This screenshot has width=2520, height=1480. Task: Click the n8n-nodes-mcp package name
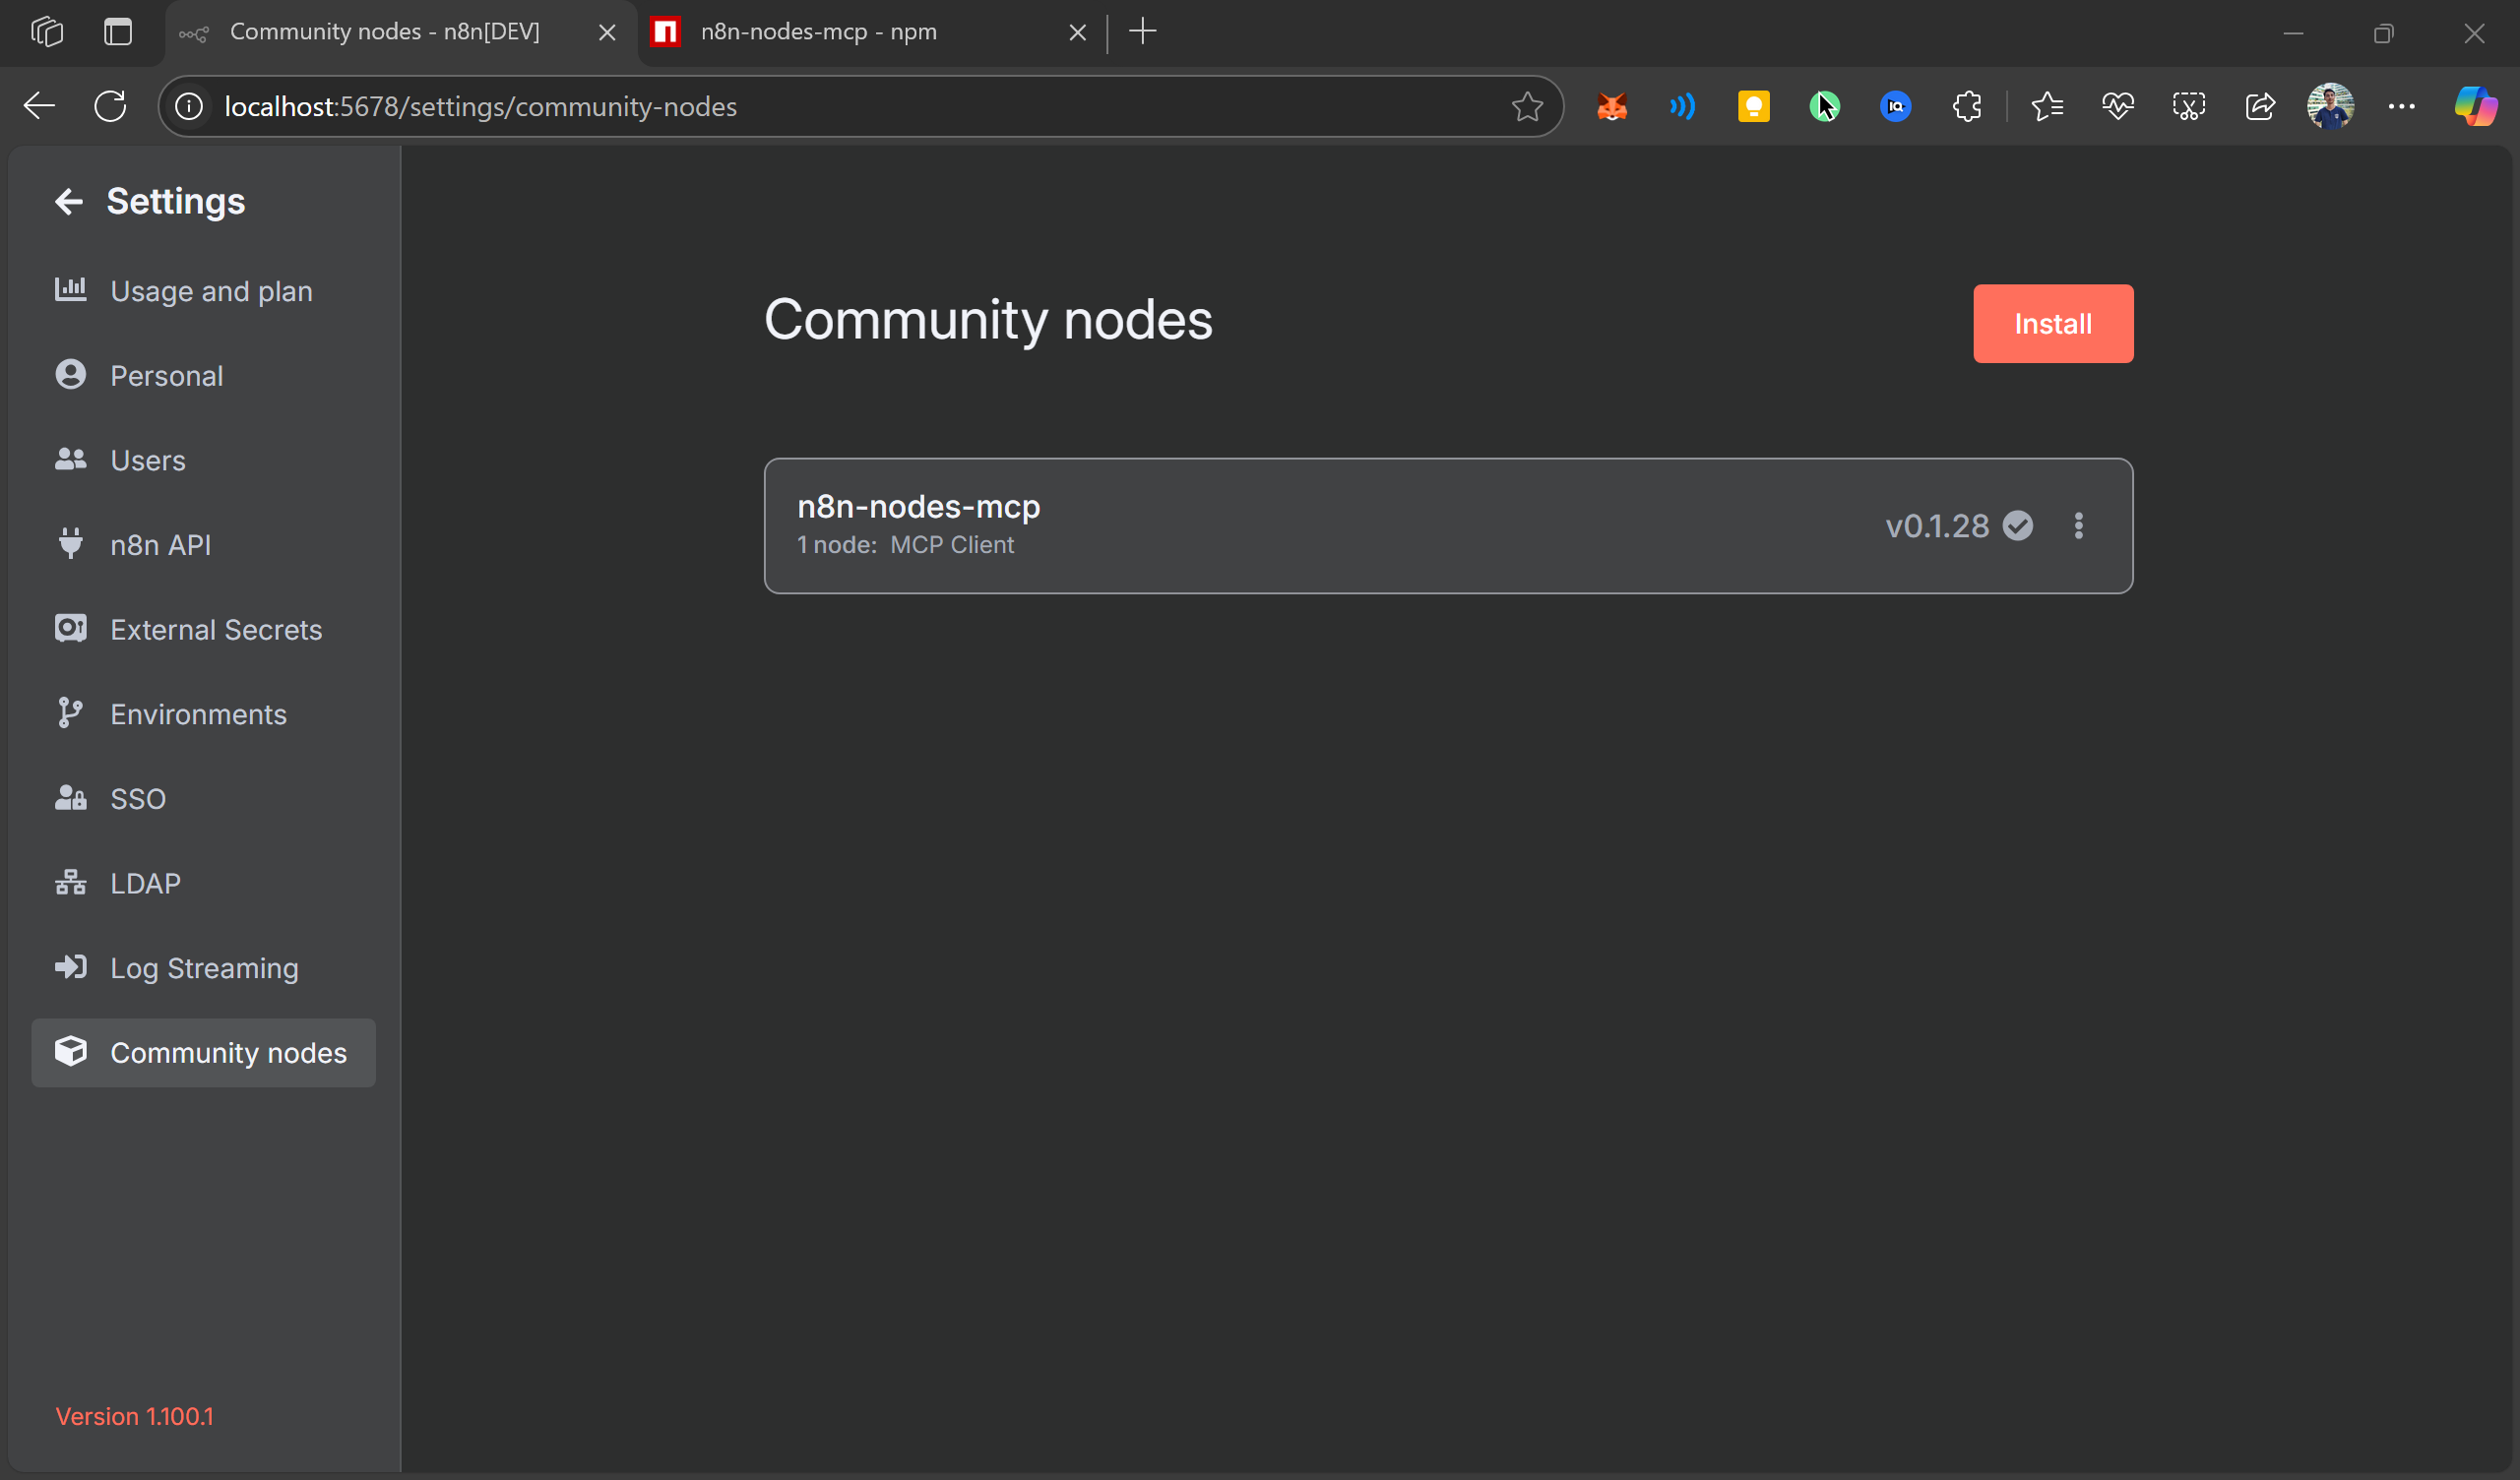click(x=919, y=506)
